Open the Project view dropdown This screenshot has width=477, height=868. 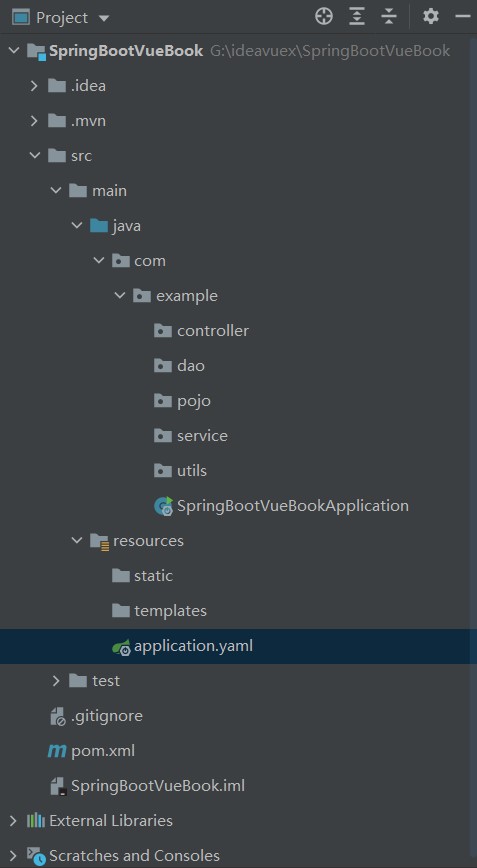(103, 18)
